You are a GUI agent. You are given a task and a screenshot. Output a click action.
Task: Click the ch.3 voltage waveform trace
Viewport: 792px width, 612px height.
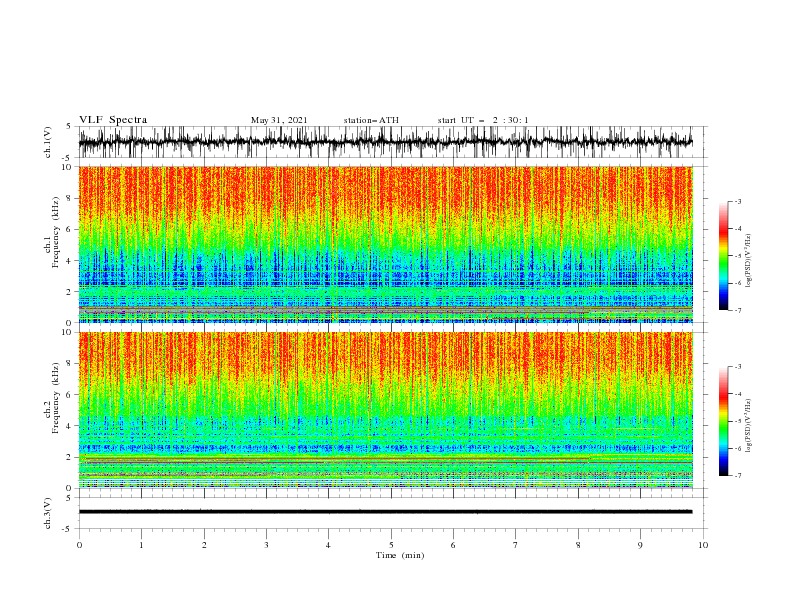click(386, 512)
